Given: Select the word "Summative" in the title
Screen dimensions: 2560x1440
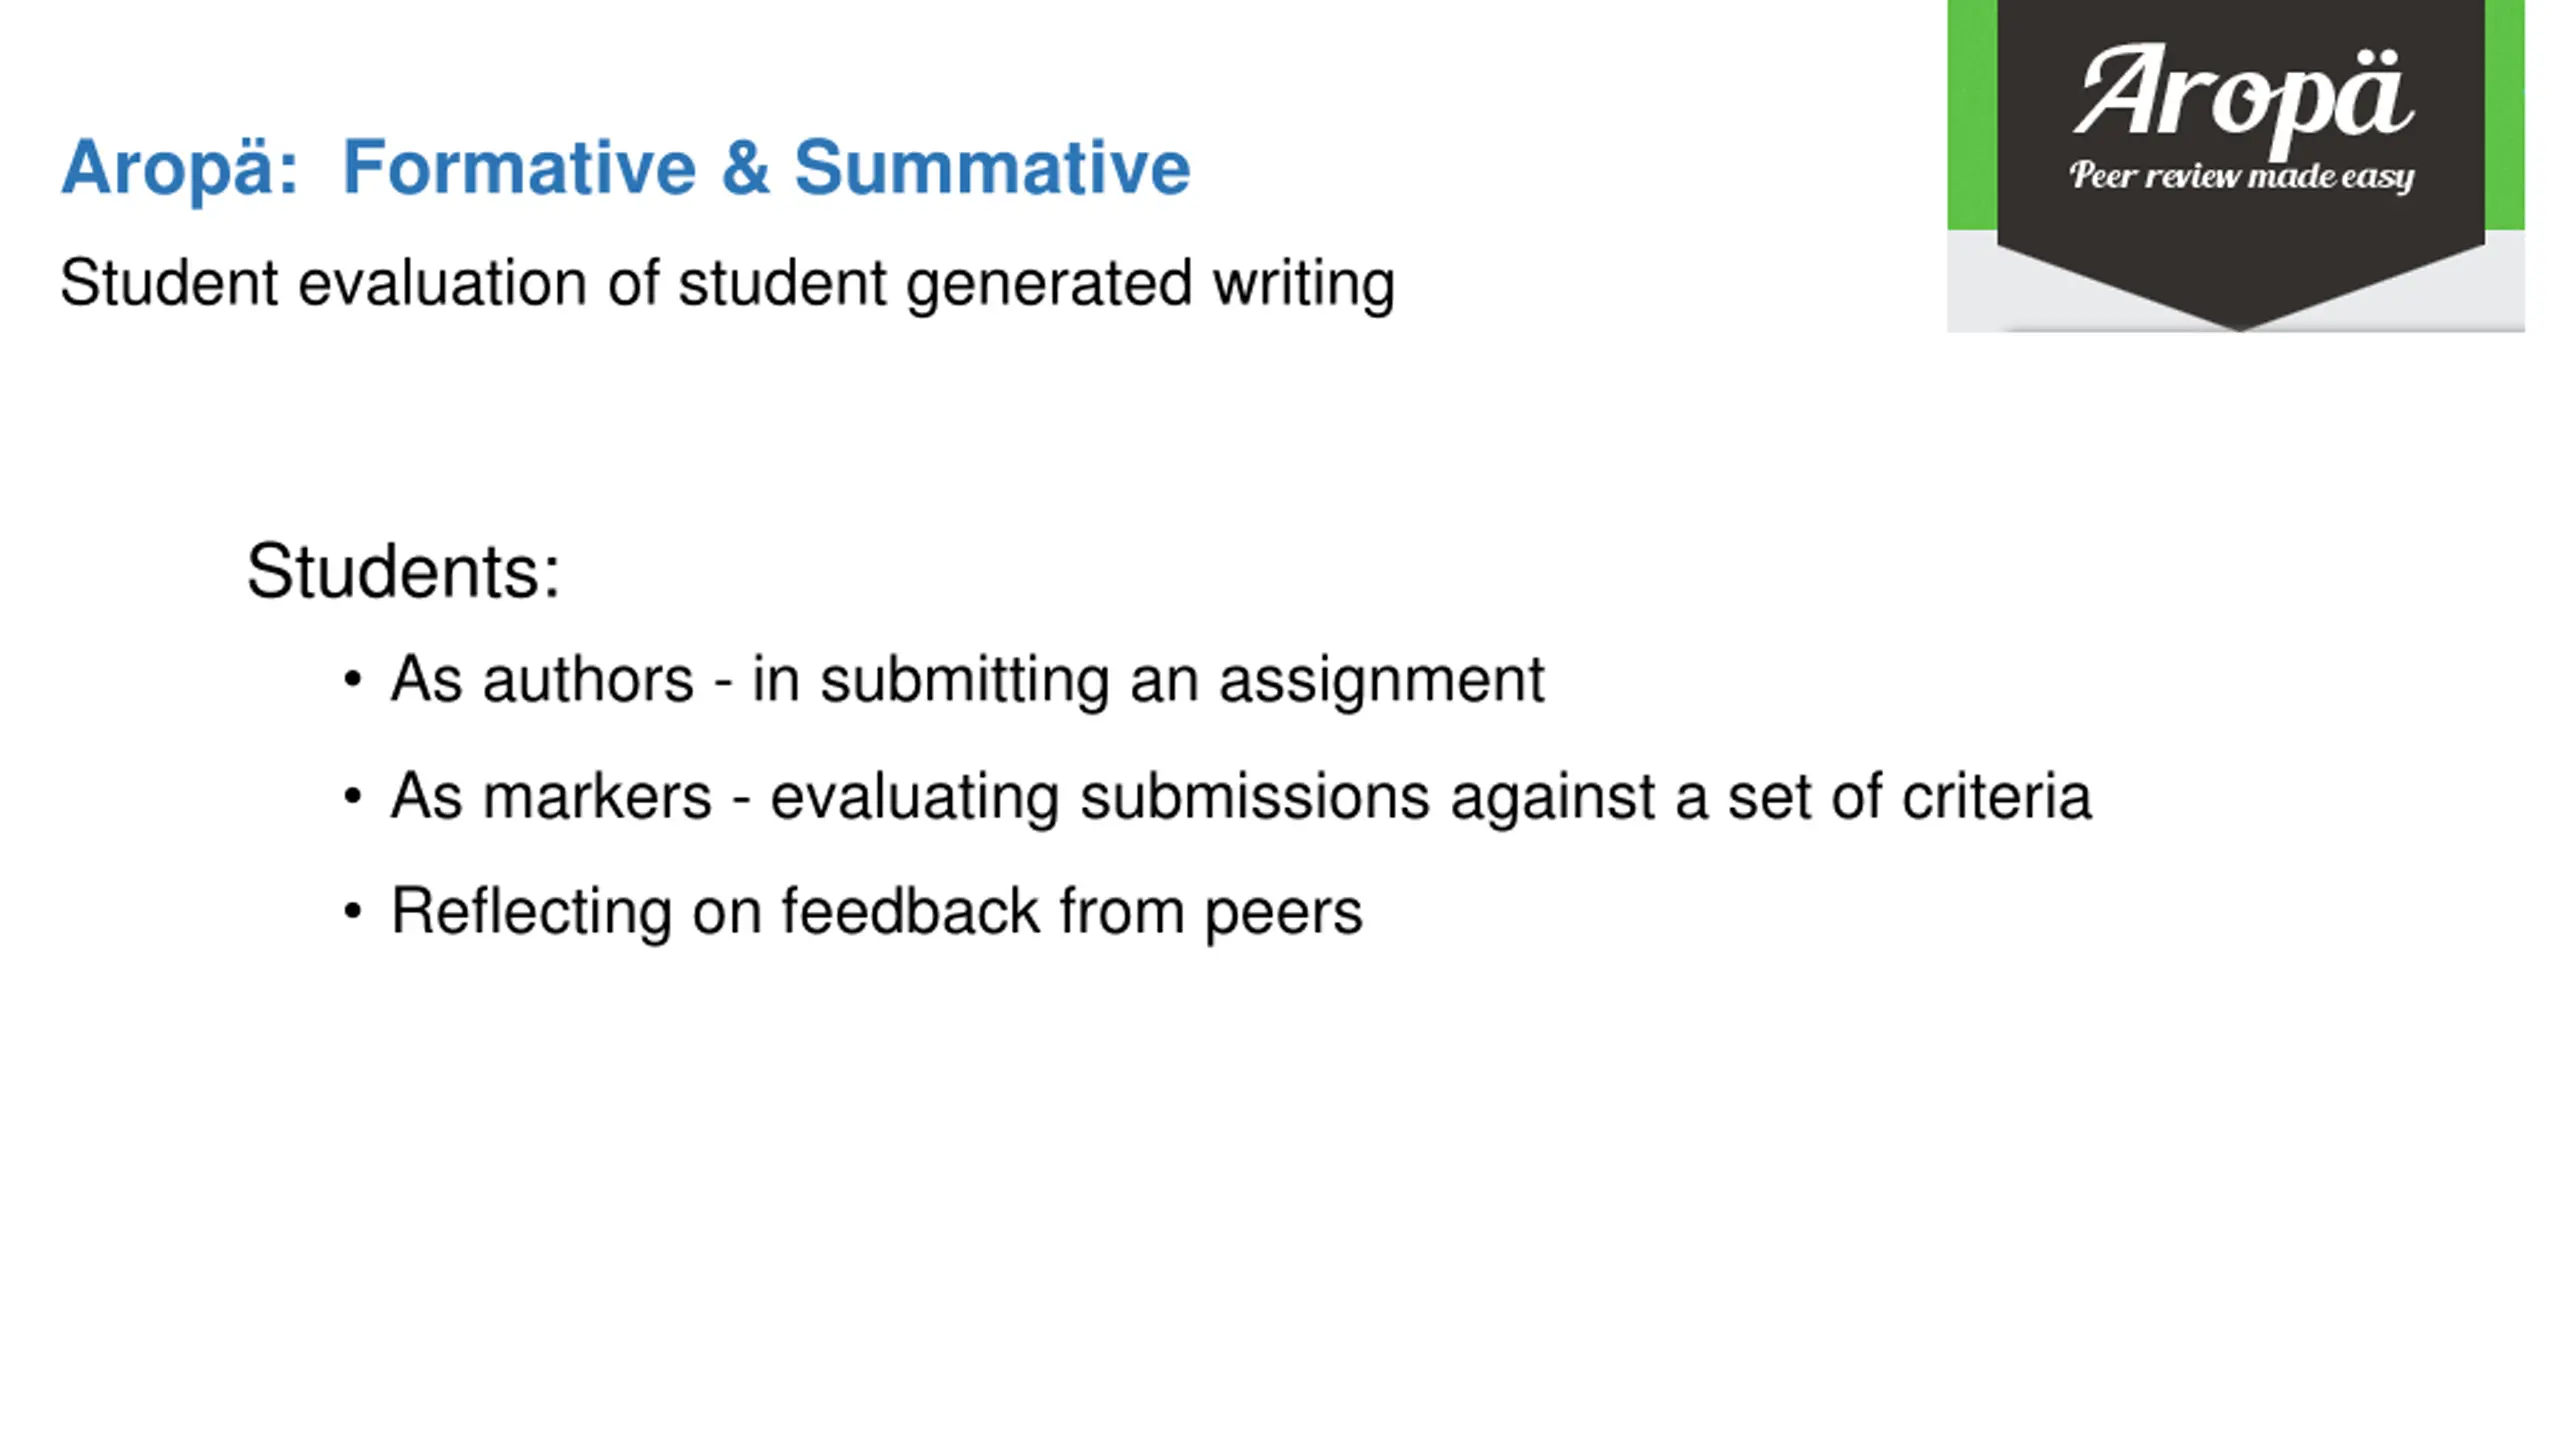Looking at the screenshot, I should click(992, 167).
